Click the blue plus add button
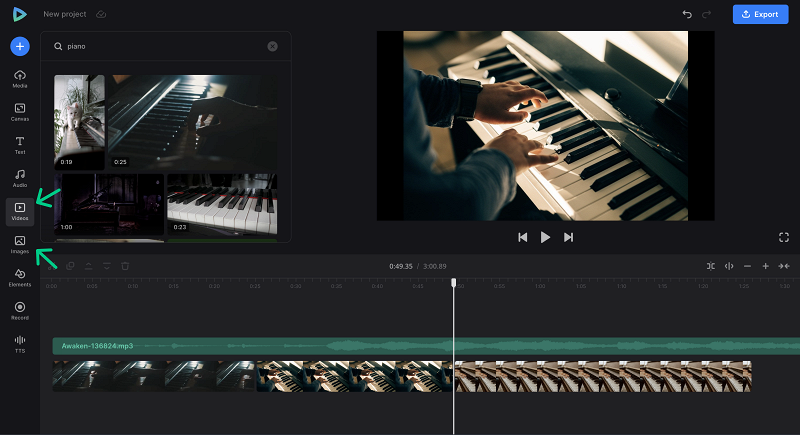The height and width of the screenshot is (435, 800). tap(20, 46)
